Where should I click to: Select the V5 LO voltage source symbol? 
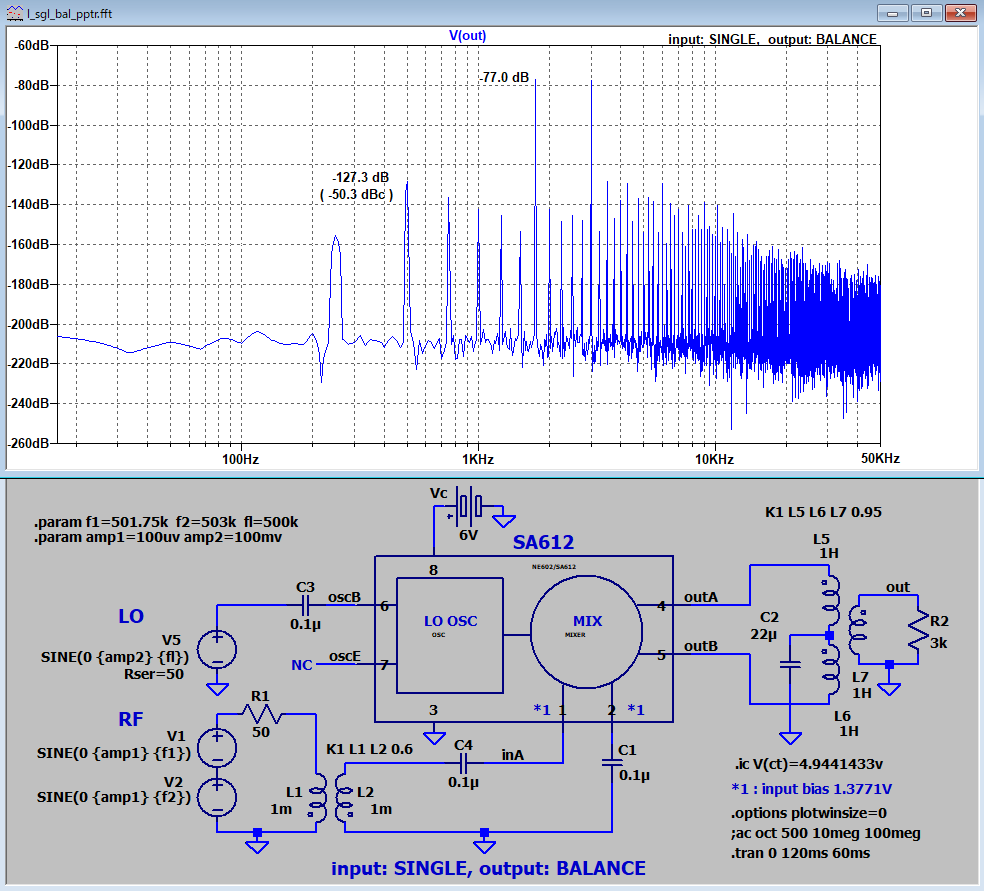(x=217, y=649)
